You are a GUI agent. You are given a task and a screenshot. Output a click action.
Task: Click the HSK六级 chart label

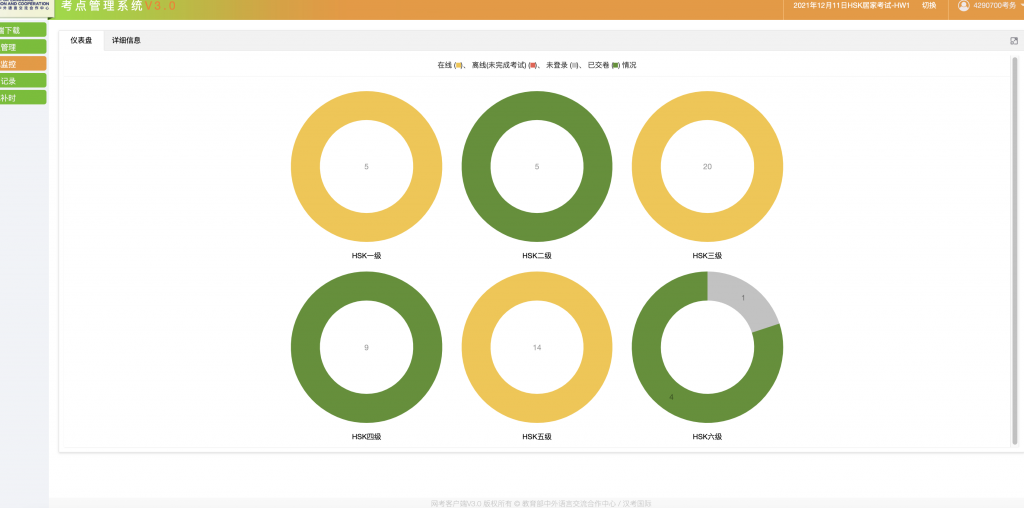tap(707, 437)
